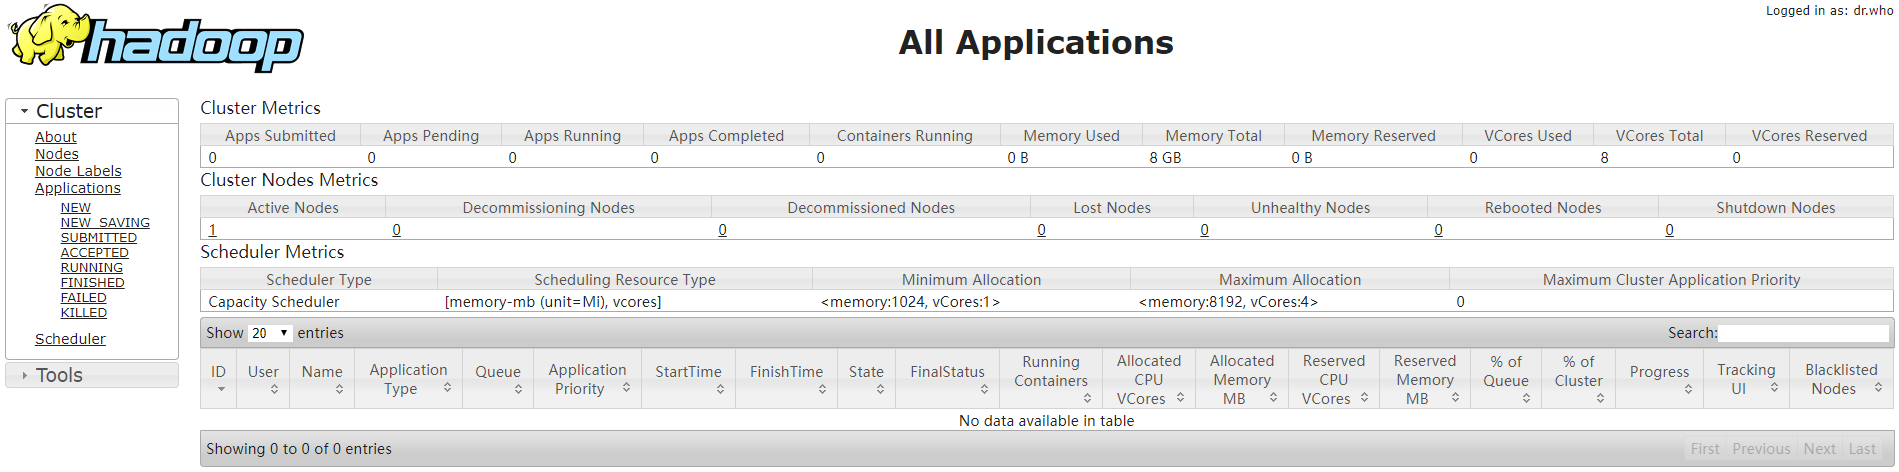Filter applications by NEW_SAVING state
This screenshot has width=1899, height=472.
[105, 223]
